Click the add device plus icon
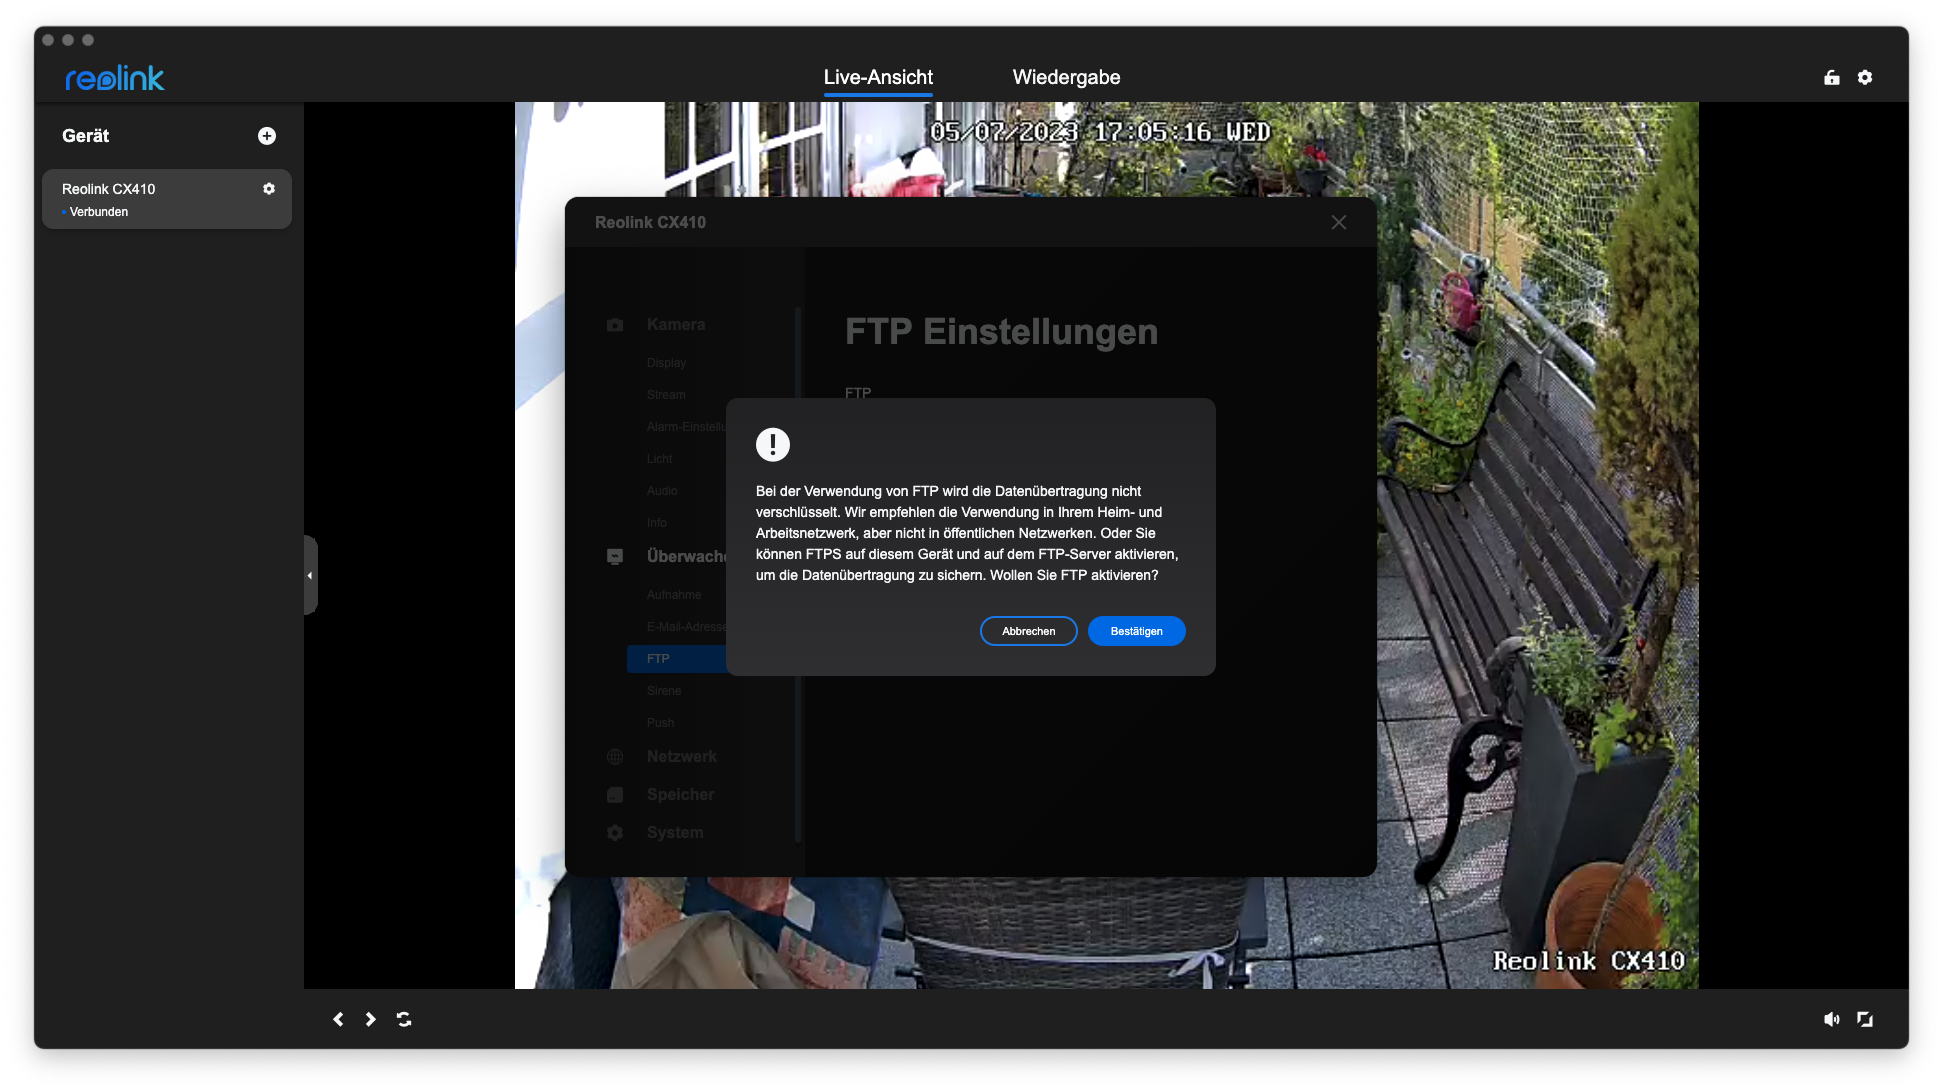The image size is (1943, 1091). tap(267, 136)
